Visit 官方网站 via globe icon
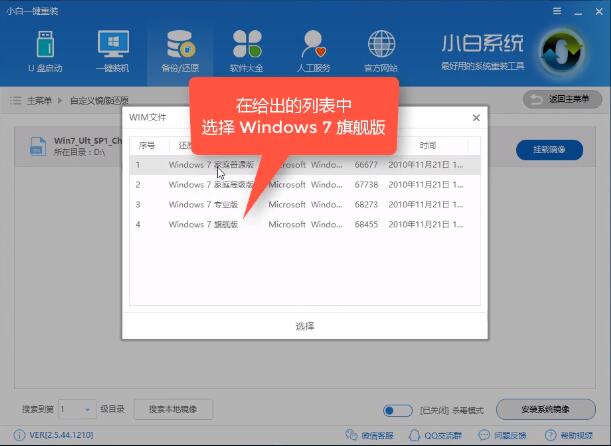Image resolution: width=611 pixels, height=446 pixels. click(381, 49)
